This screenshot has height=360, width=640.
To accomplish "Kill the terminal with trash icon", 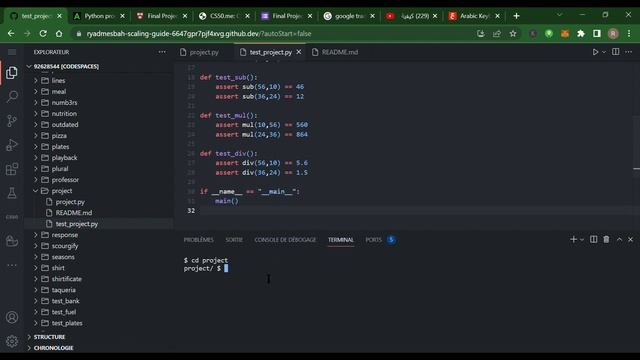I will [x=607, y=240].
